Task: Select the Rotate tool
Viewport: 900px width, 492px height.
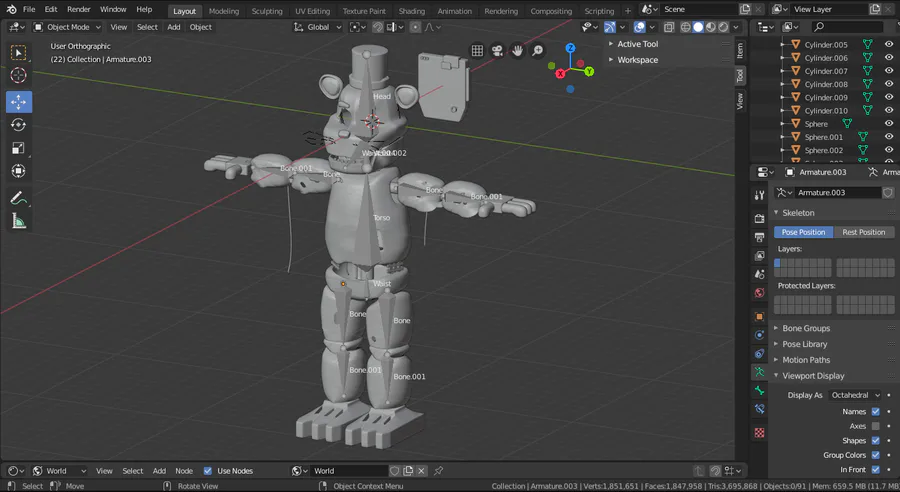Action: click(x=18, y=125)
